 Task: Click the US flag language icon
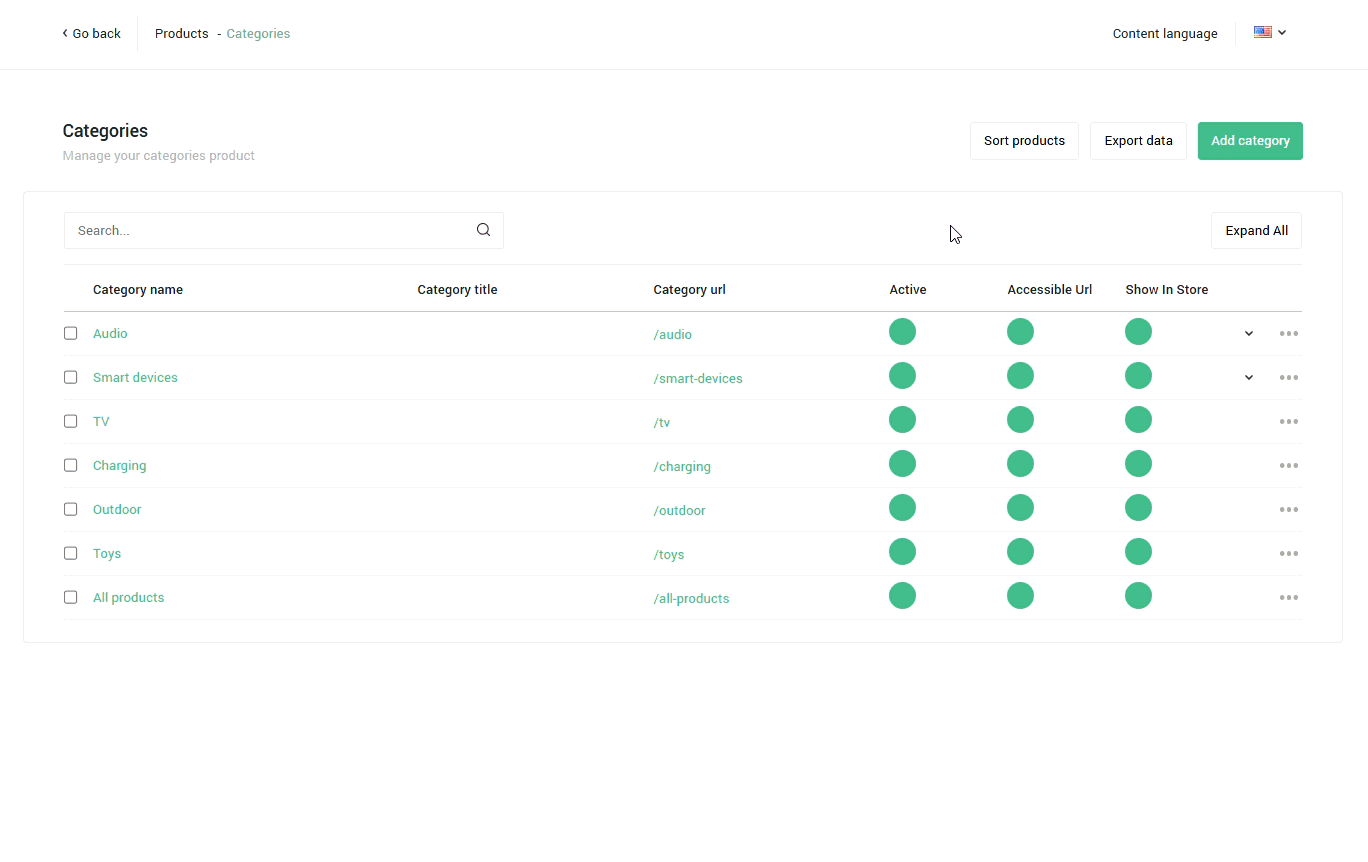coord(1262,32)
